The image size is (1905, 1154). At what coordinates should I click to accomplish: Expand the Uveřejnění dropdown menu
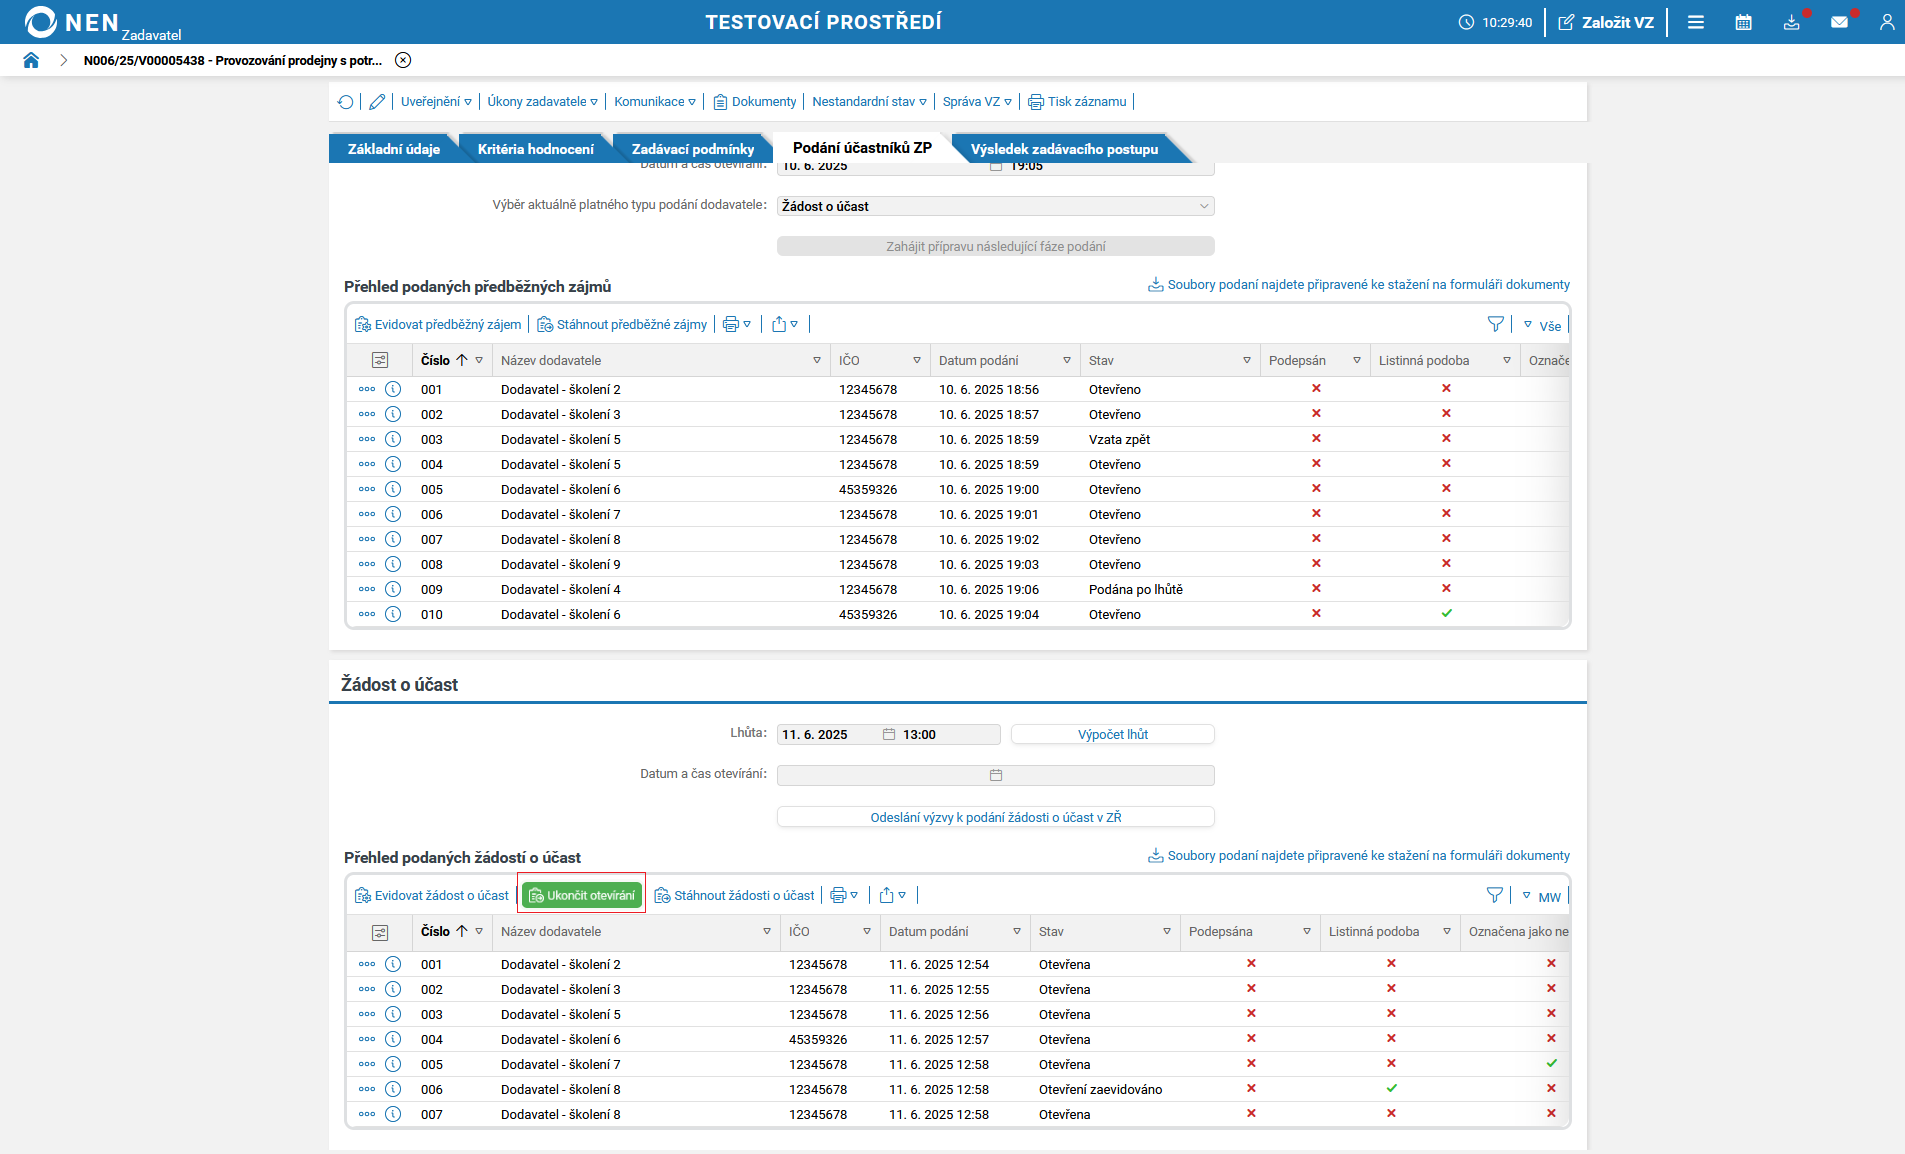[436, 102]
